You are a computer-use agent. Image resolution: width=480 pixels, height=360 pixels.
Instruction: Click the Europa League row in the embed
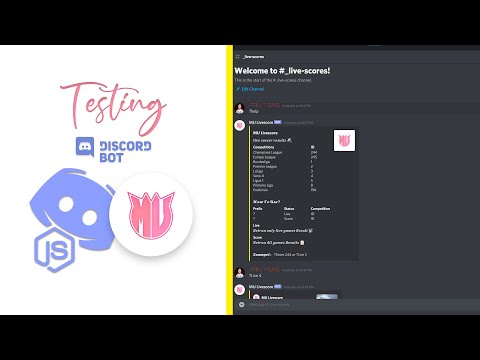pos(285,157)
